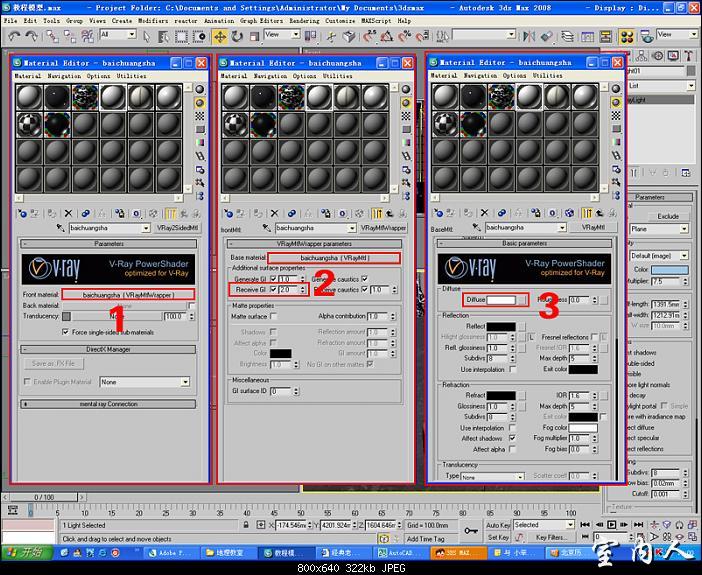Click Get Material in VRay2SidedMtl editor
The image size is (702, 575).
[22, 214]
